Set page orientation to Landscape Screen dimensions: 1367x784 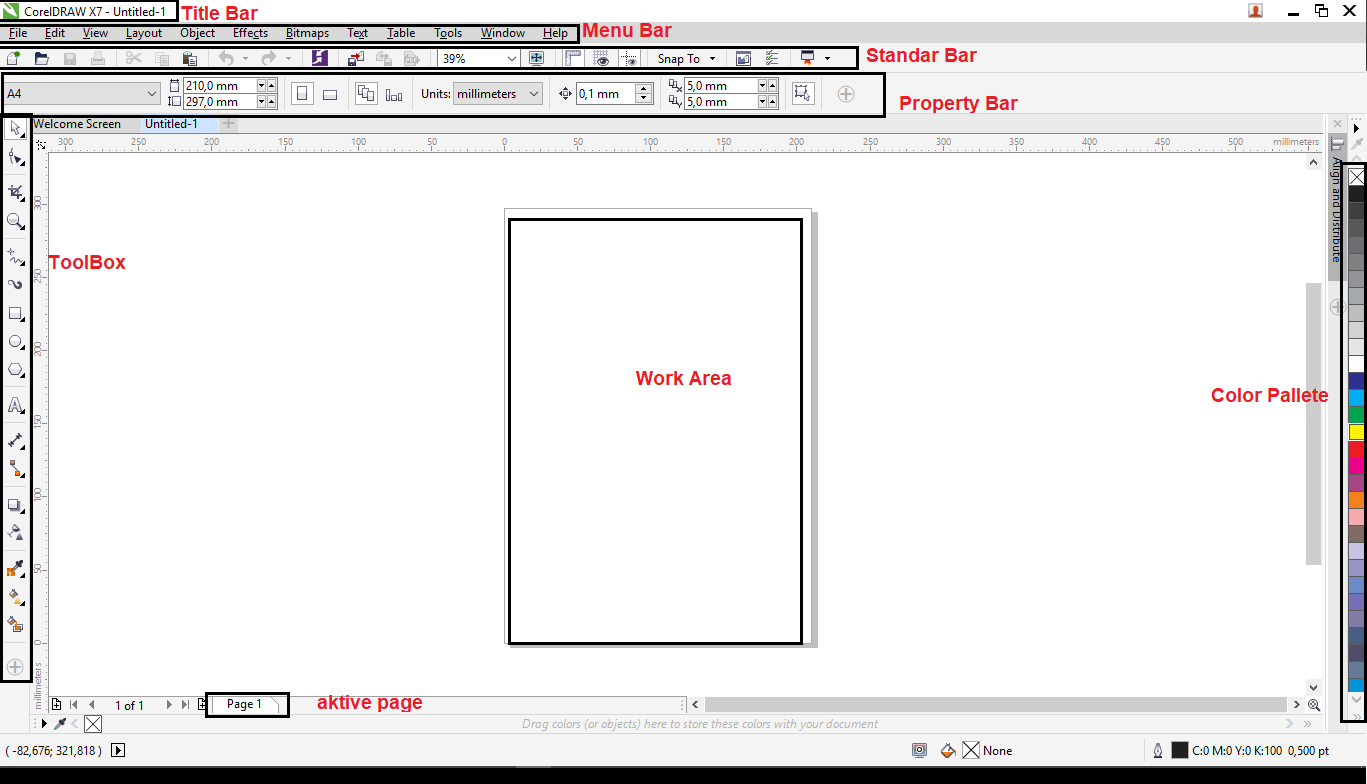(x=330, y=94)
